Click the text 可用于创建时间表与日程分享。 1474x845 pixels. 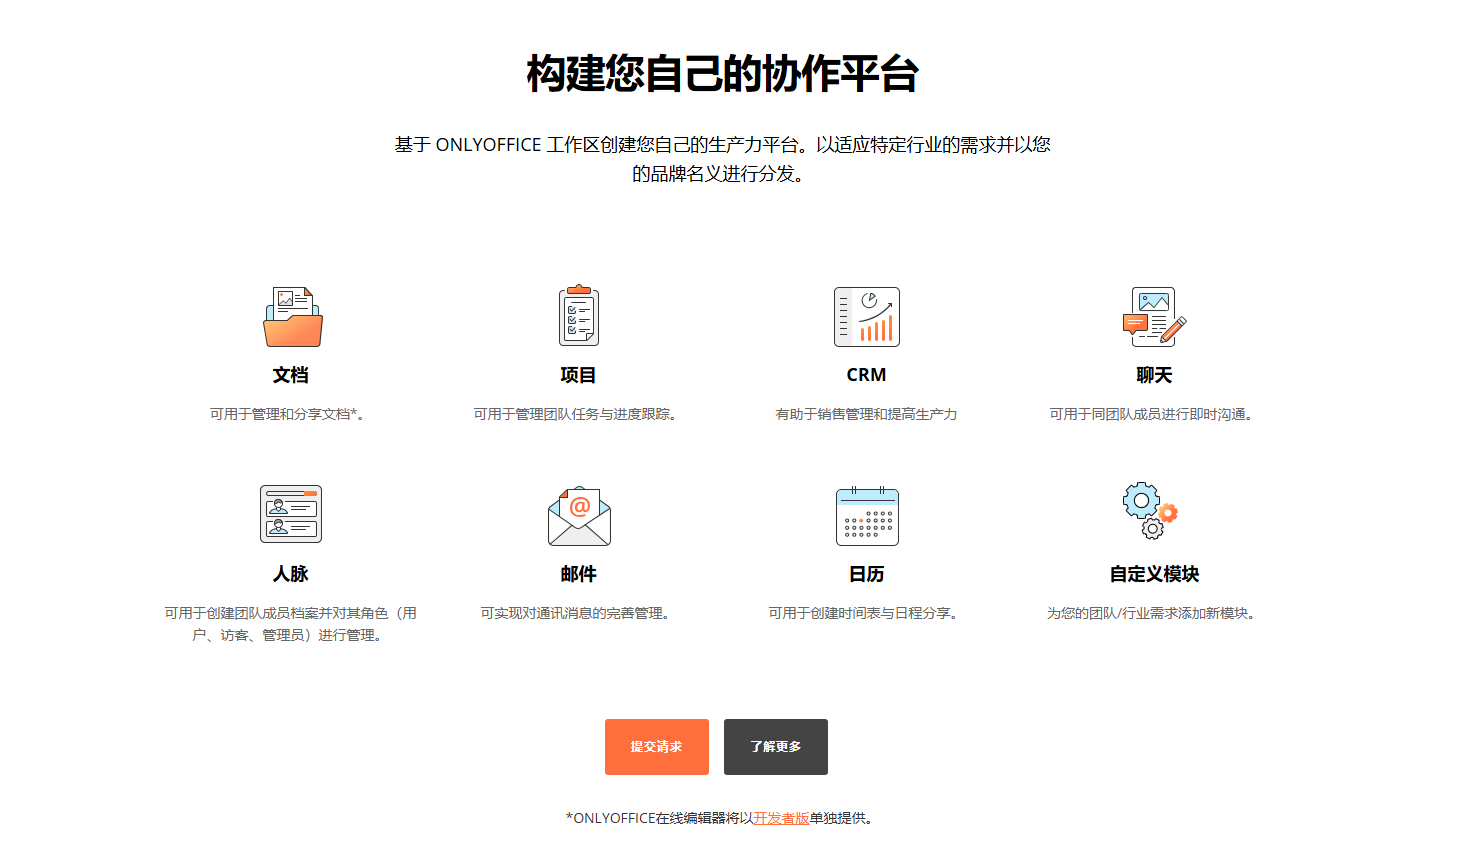[866, 613]
